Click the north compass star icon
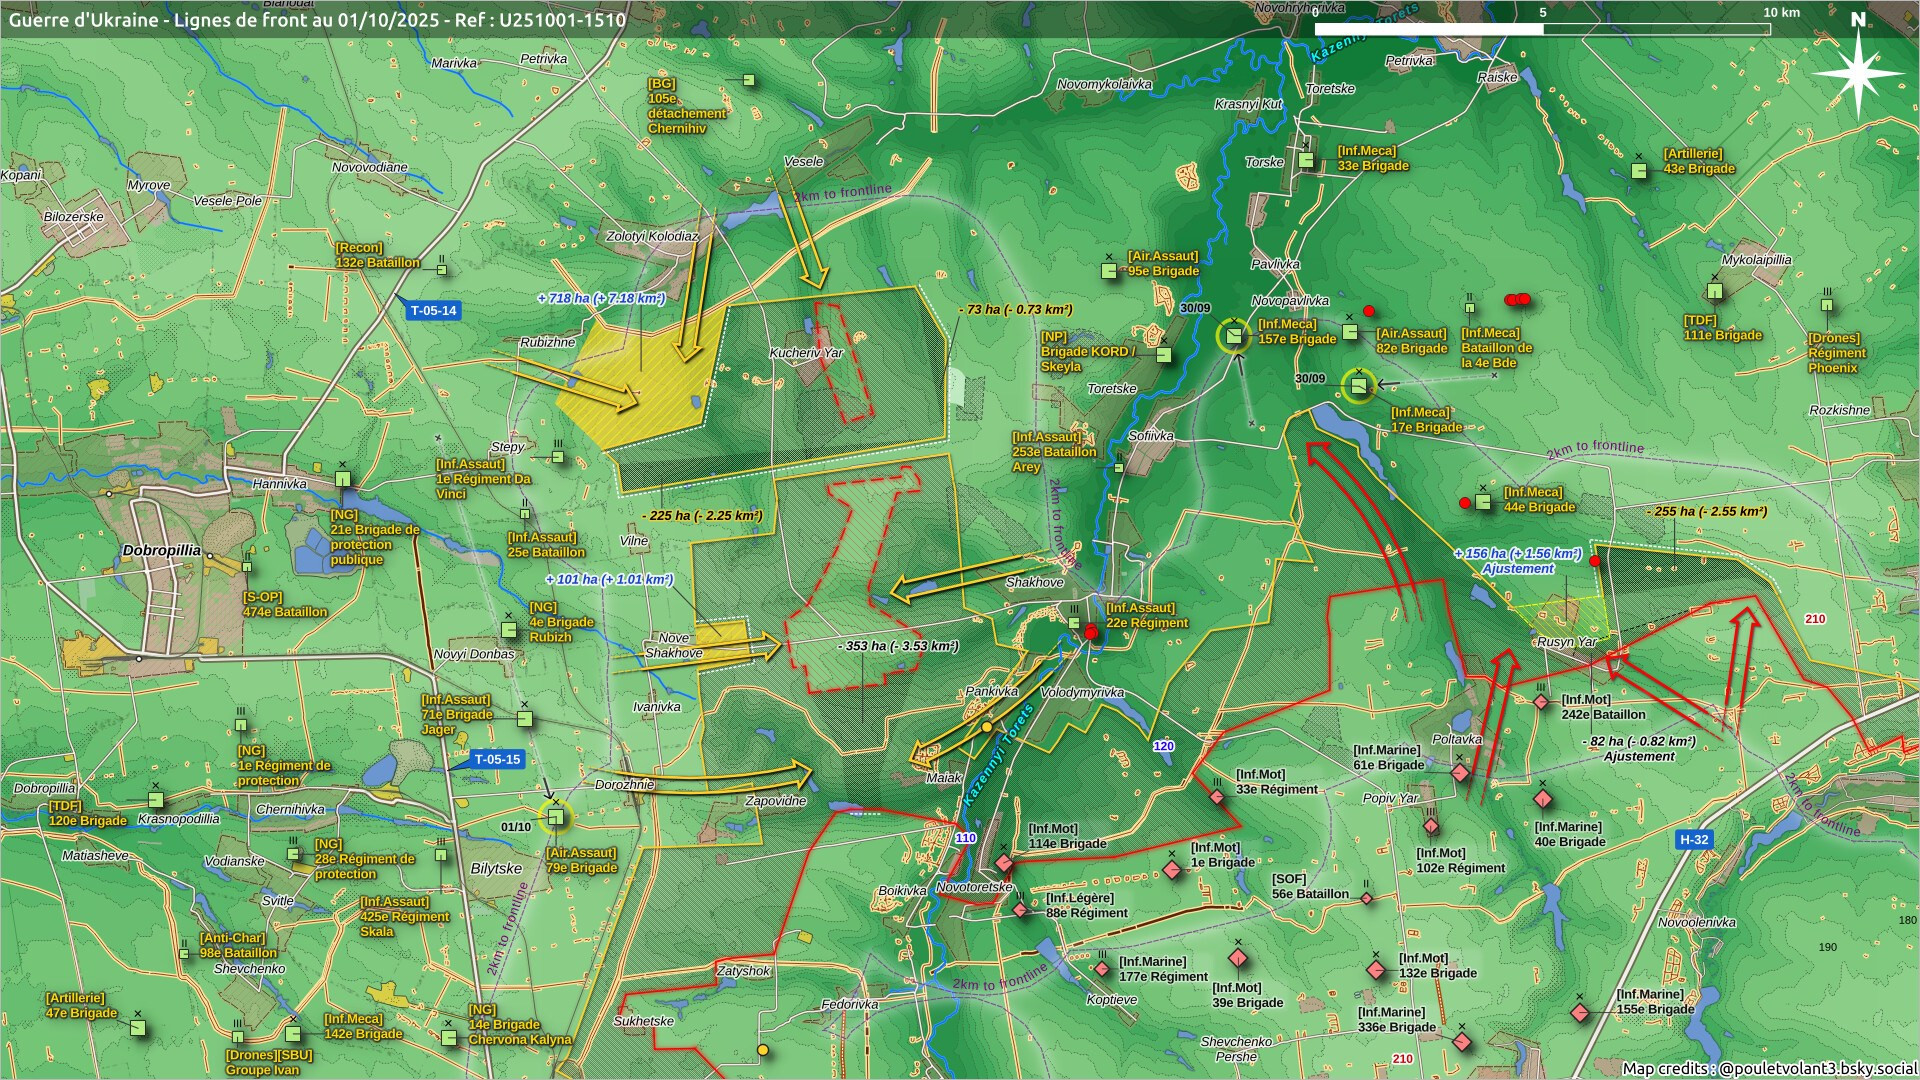The height and width of the screenshot is (1080, 1920). (x=1857, y=73)
